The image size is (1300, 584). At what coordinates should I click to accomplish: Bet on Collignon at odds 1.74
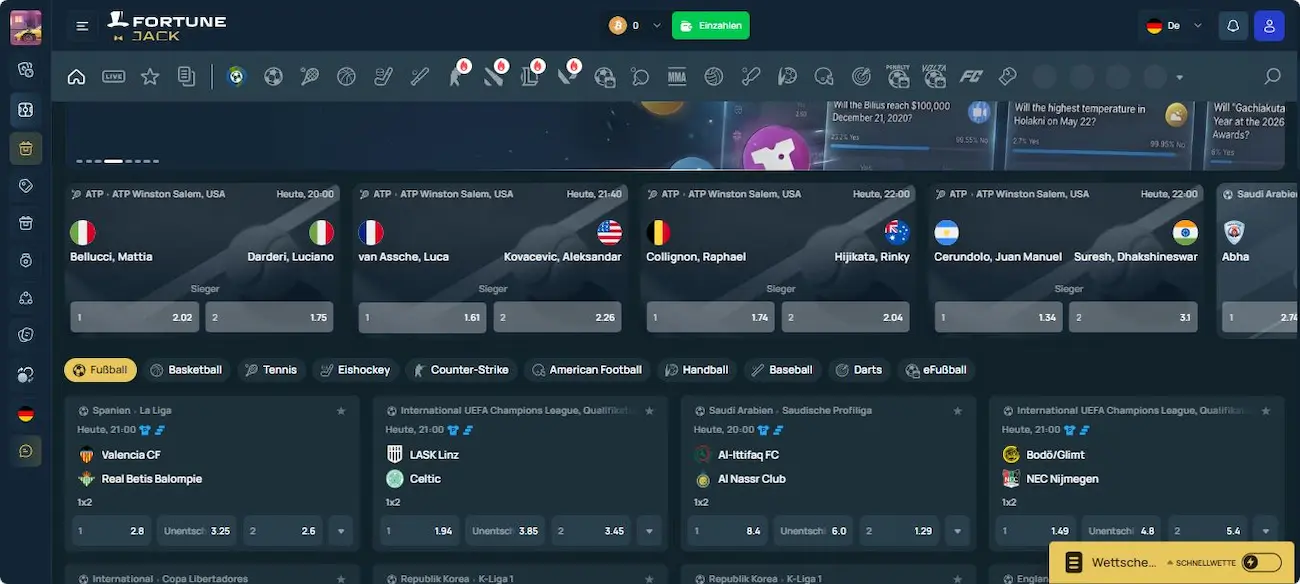click(x=710, y=317)
